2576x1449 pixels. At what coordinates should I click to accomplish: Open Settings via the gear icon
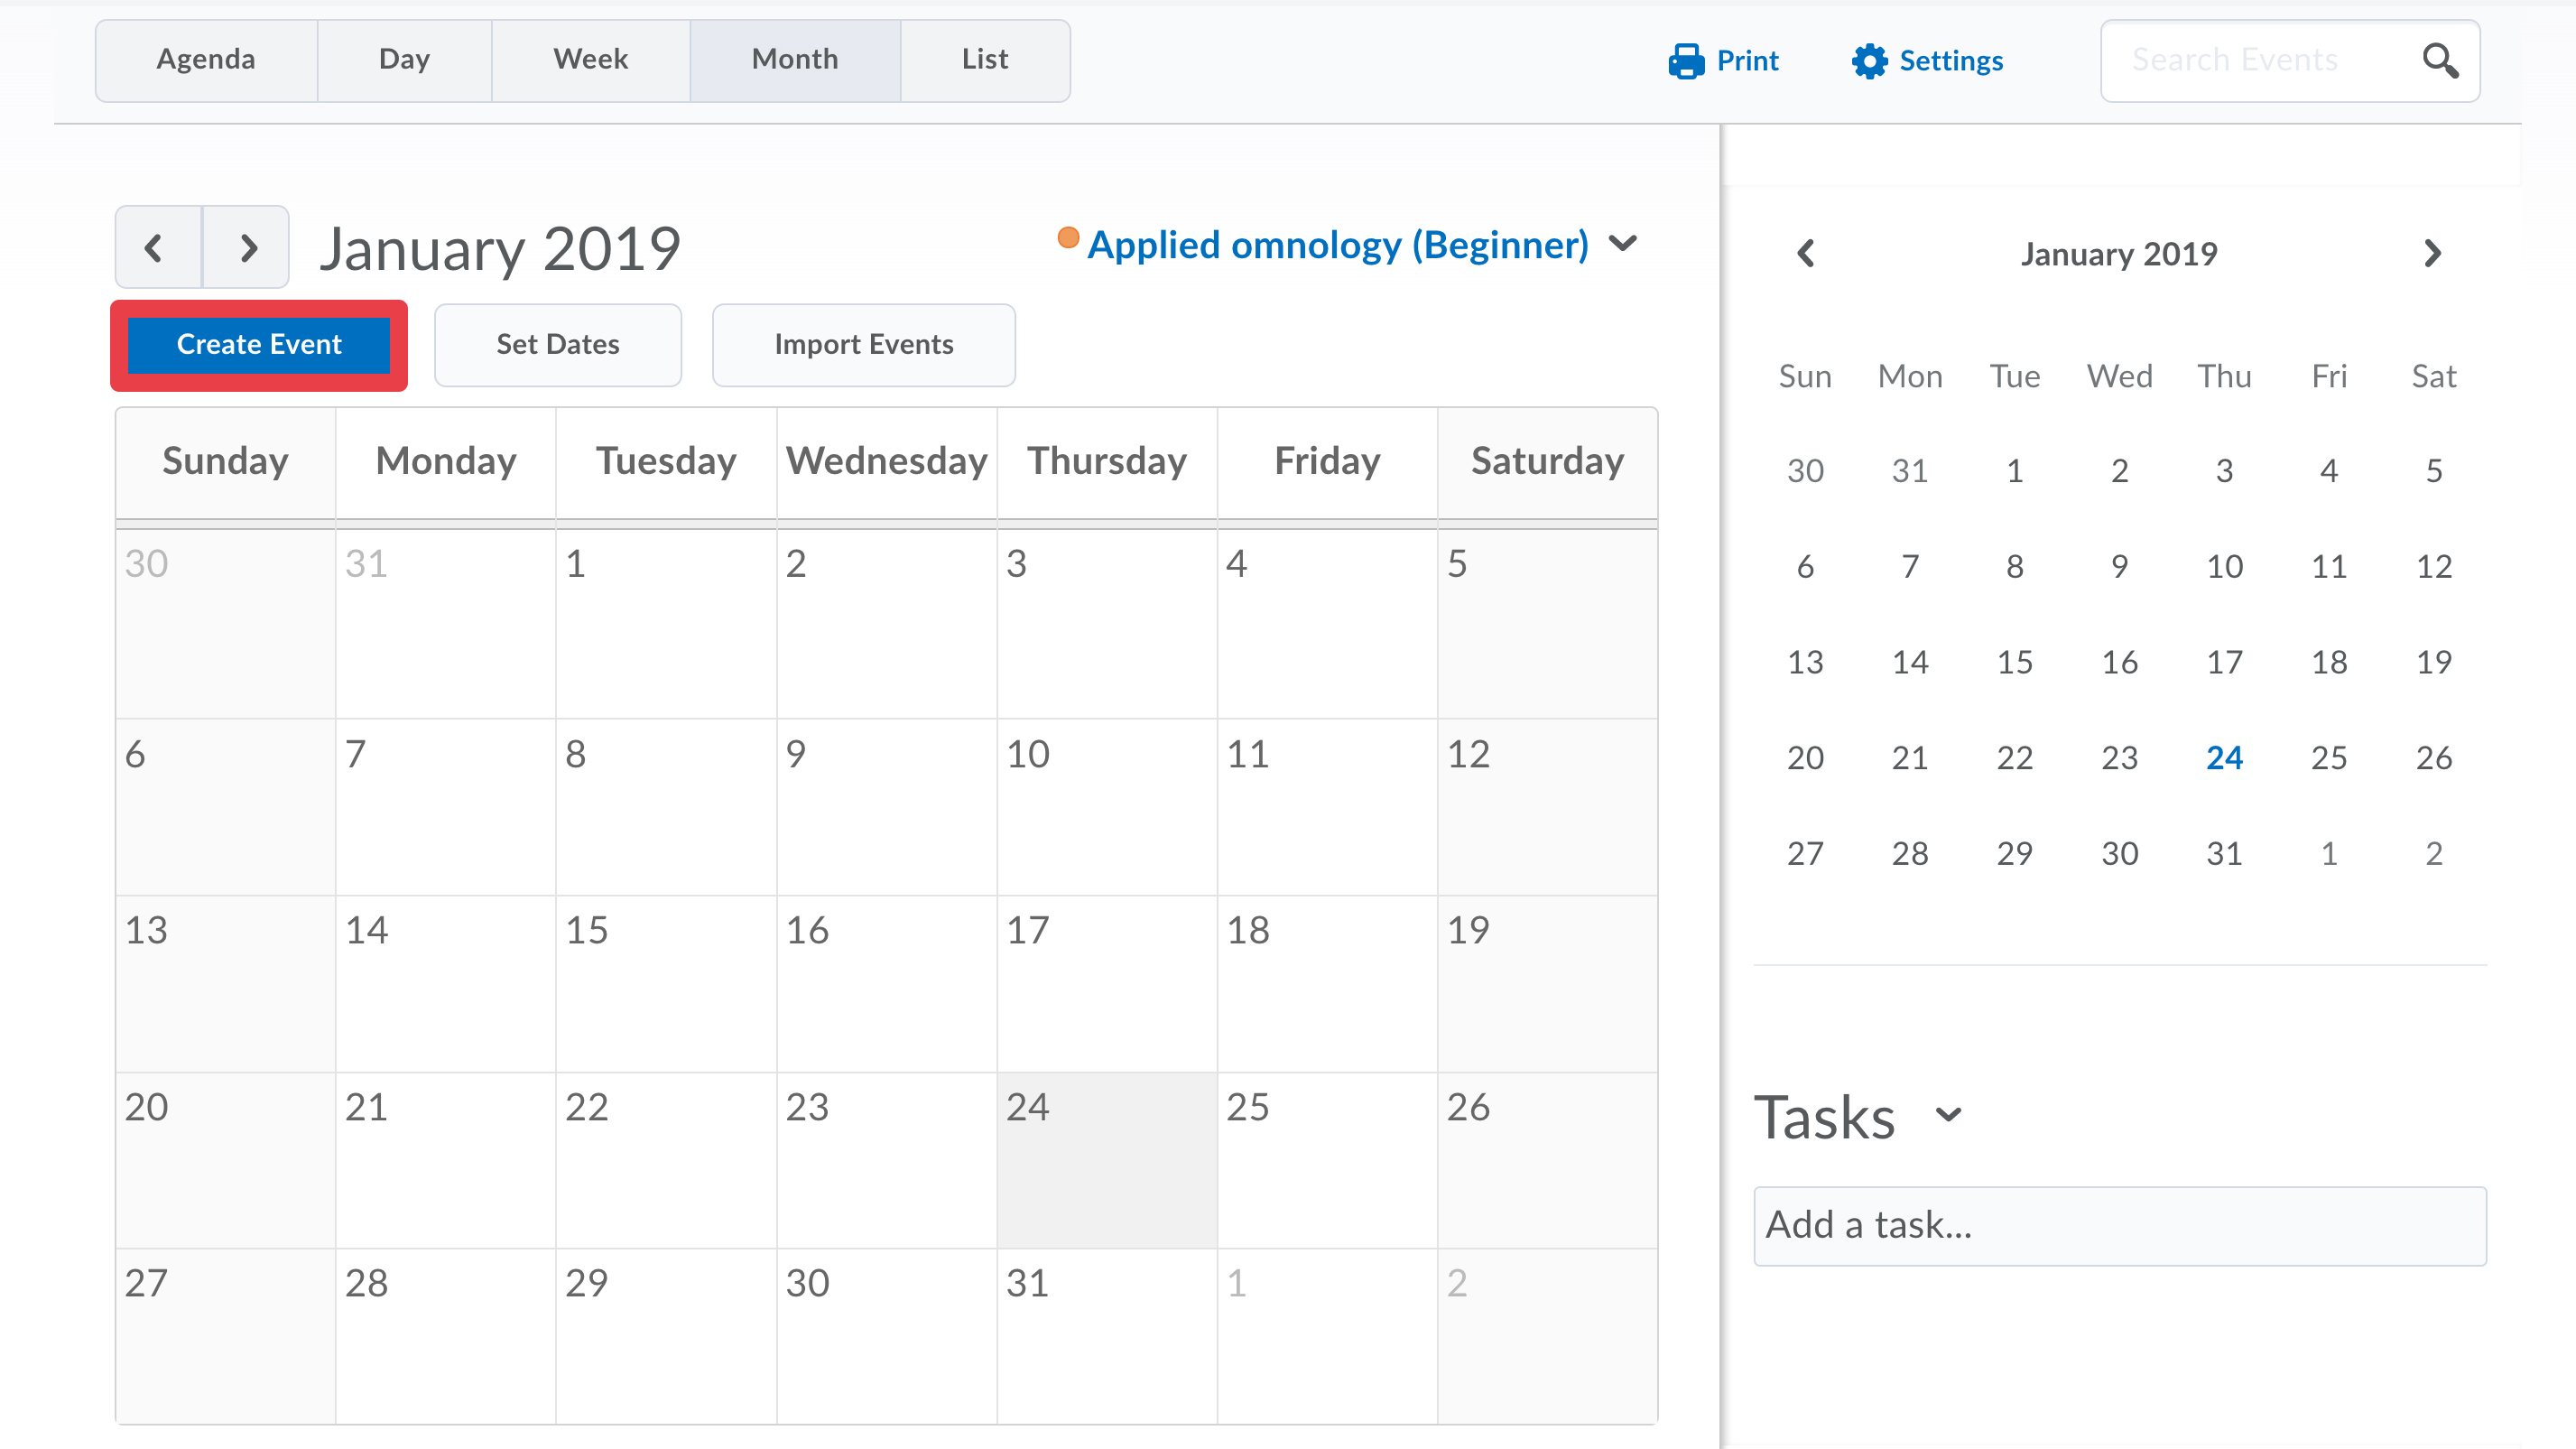1869,61
